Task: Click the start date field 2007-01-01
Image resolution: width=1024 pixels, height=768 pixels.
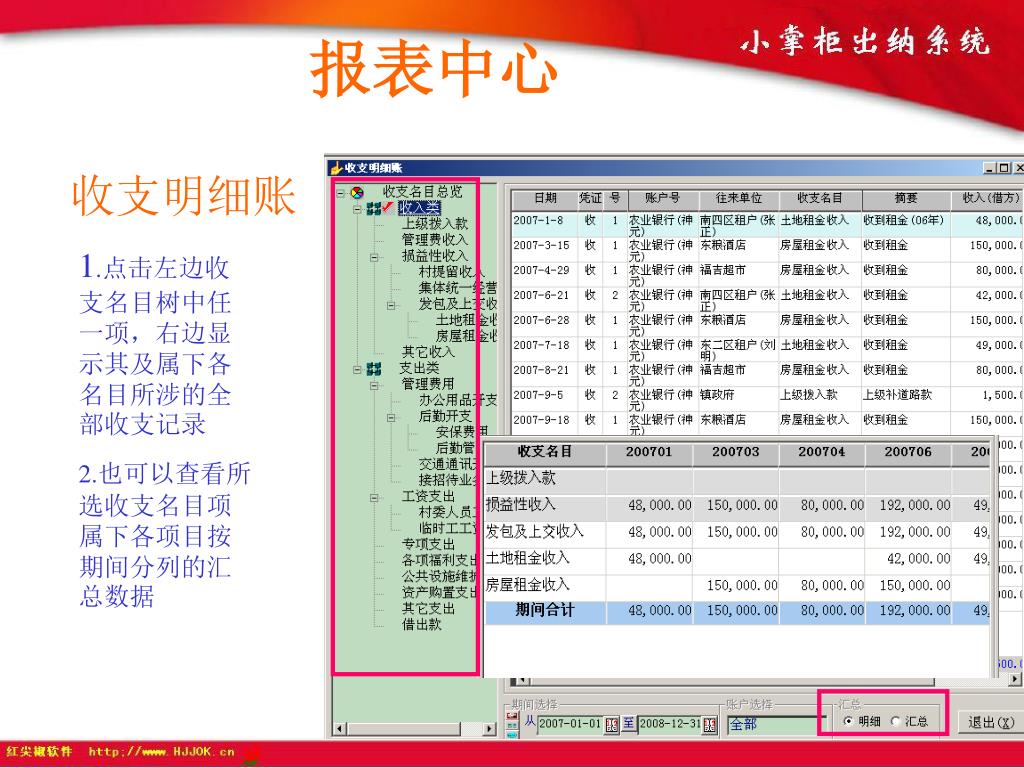Action: pos(569,724)
